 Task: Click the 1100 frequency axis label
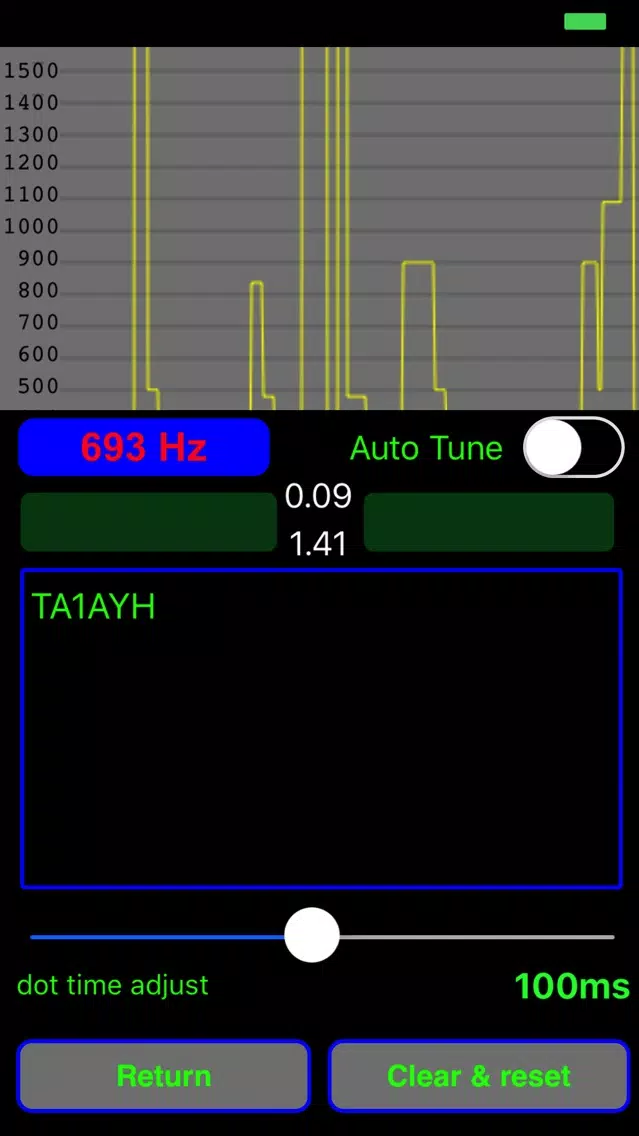[x=31, y=195]
